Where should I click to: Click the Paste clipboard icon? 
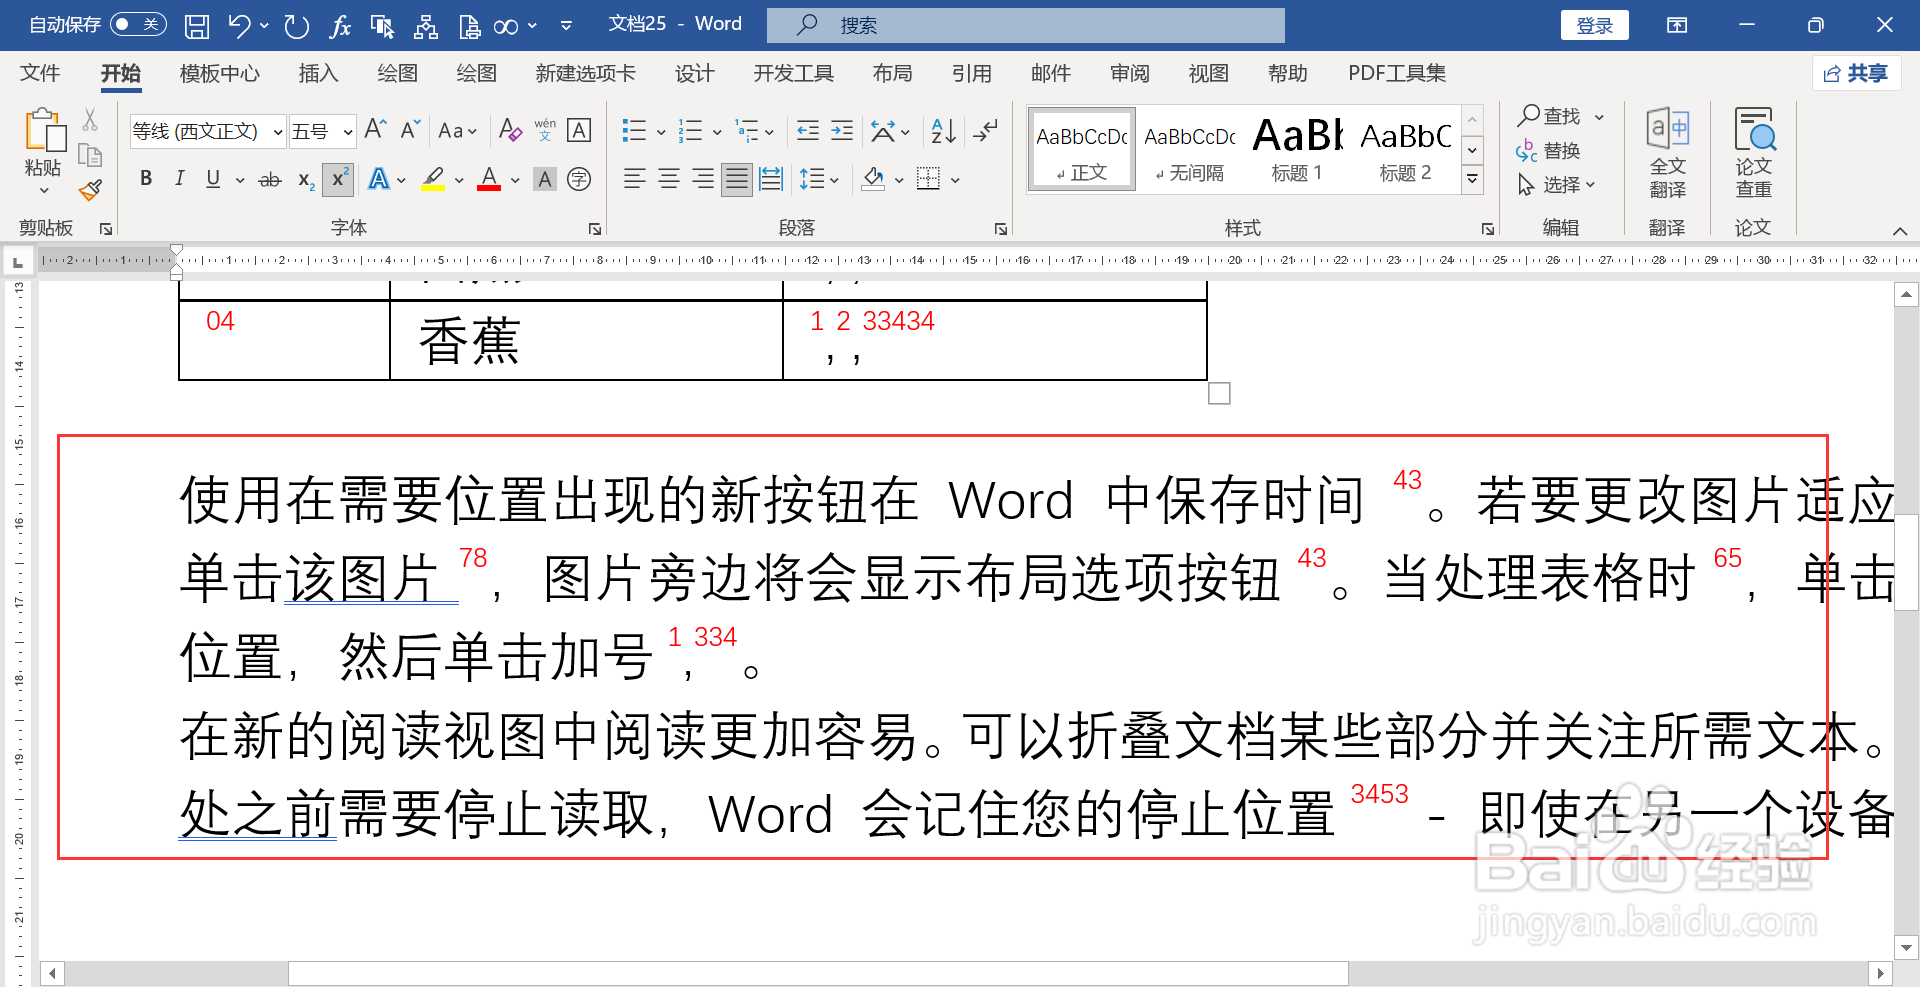coord(44,131)
